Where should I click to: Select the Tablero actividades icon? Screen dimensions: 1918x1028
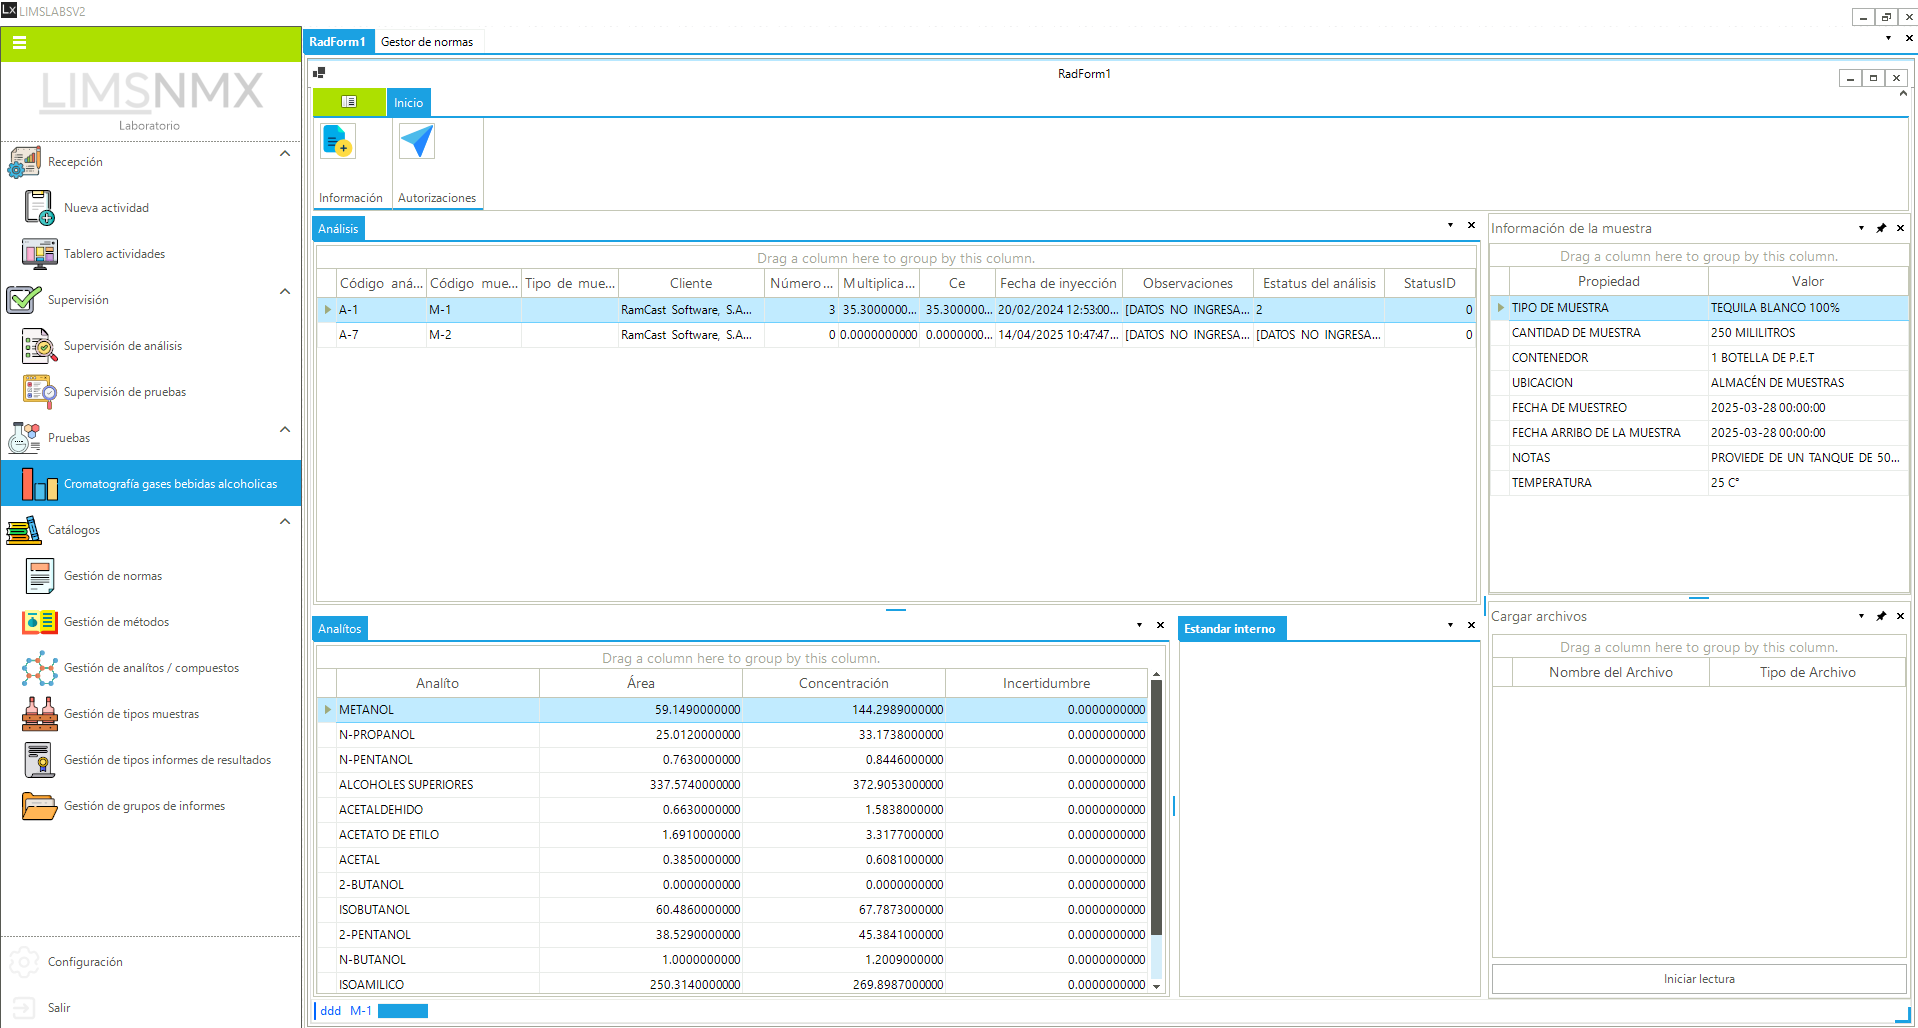click(38, 253)
